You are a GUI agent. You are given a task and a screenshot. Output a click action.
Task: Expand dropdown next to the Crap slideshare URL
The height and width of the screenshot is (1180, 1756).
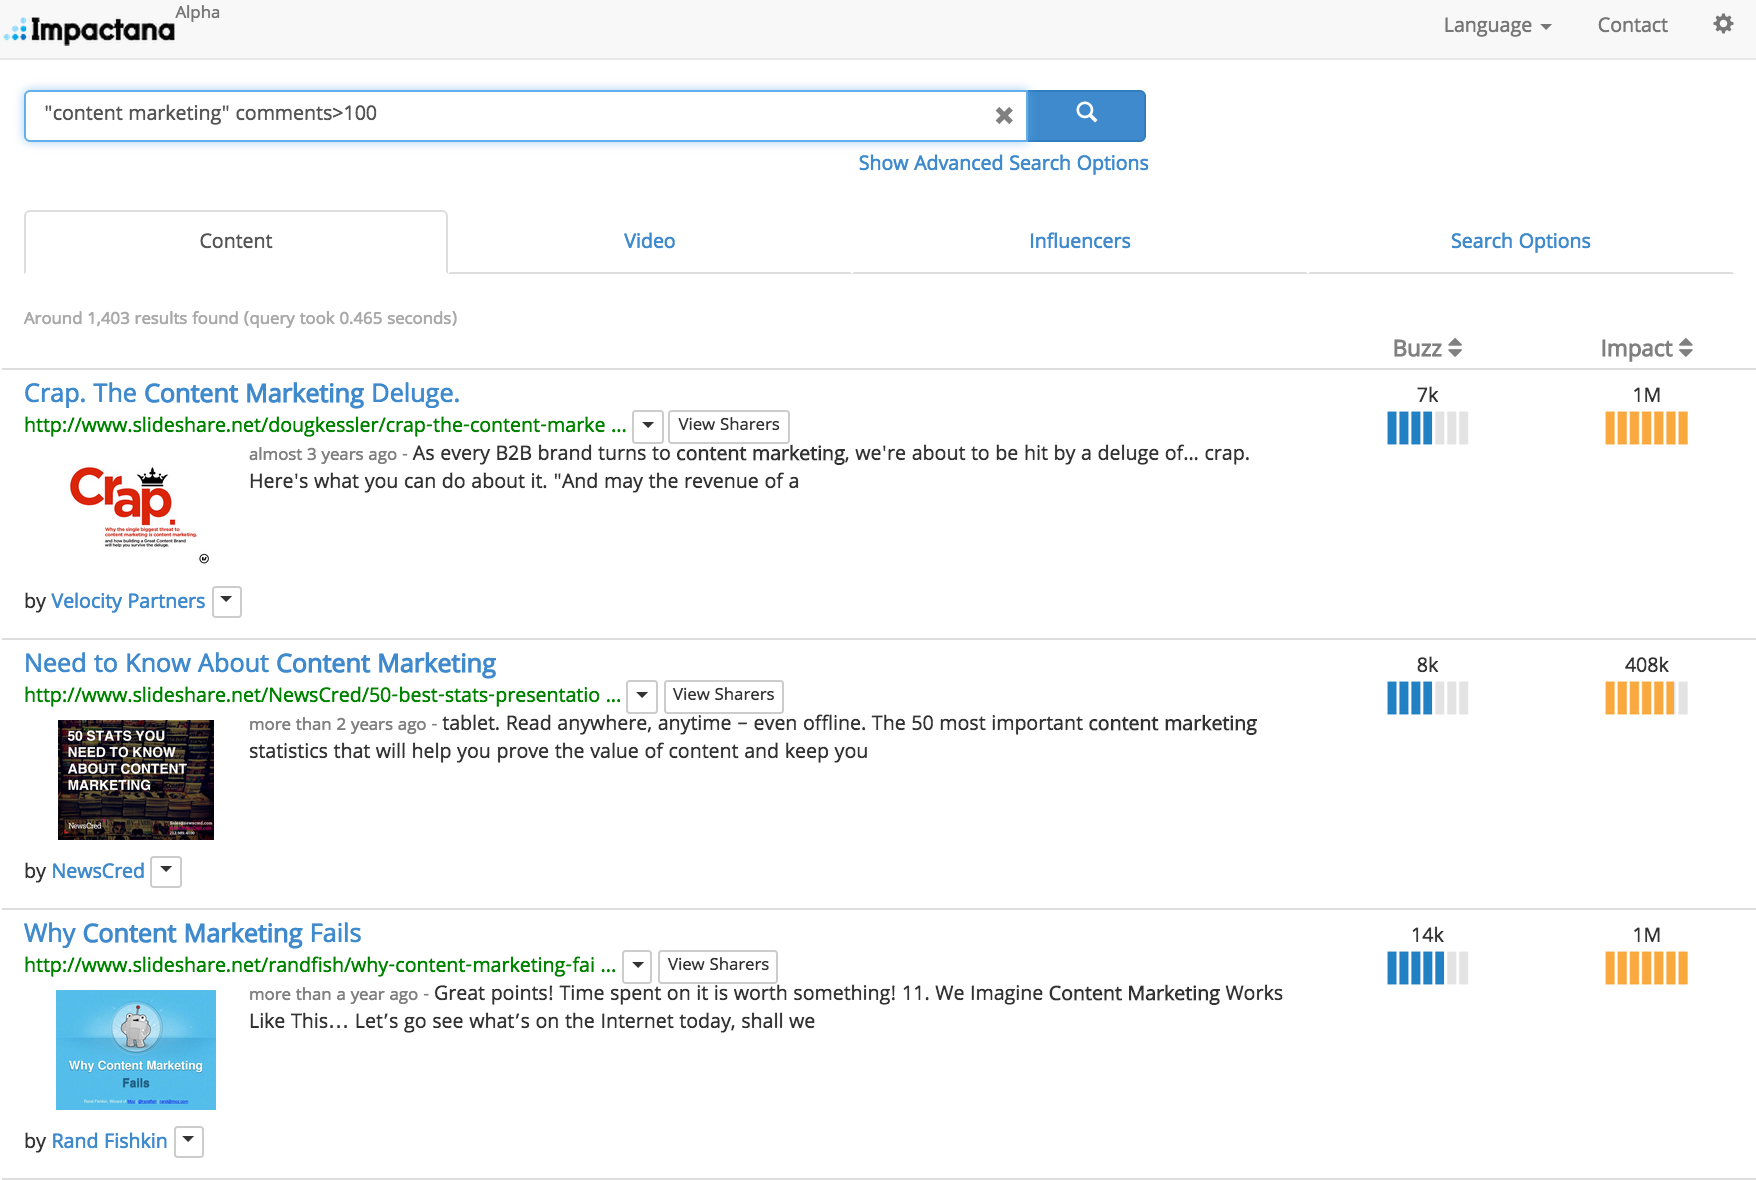tap(648, 425)
